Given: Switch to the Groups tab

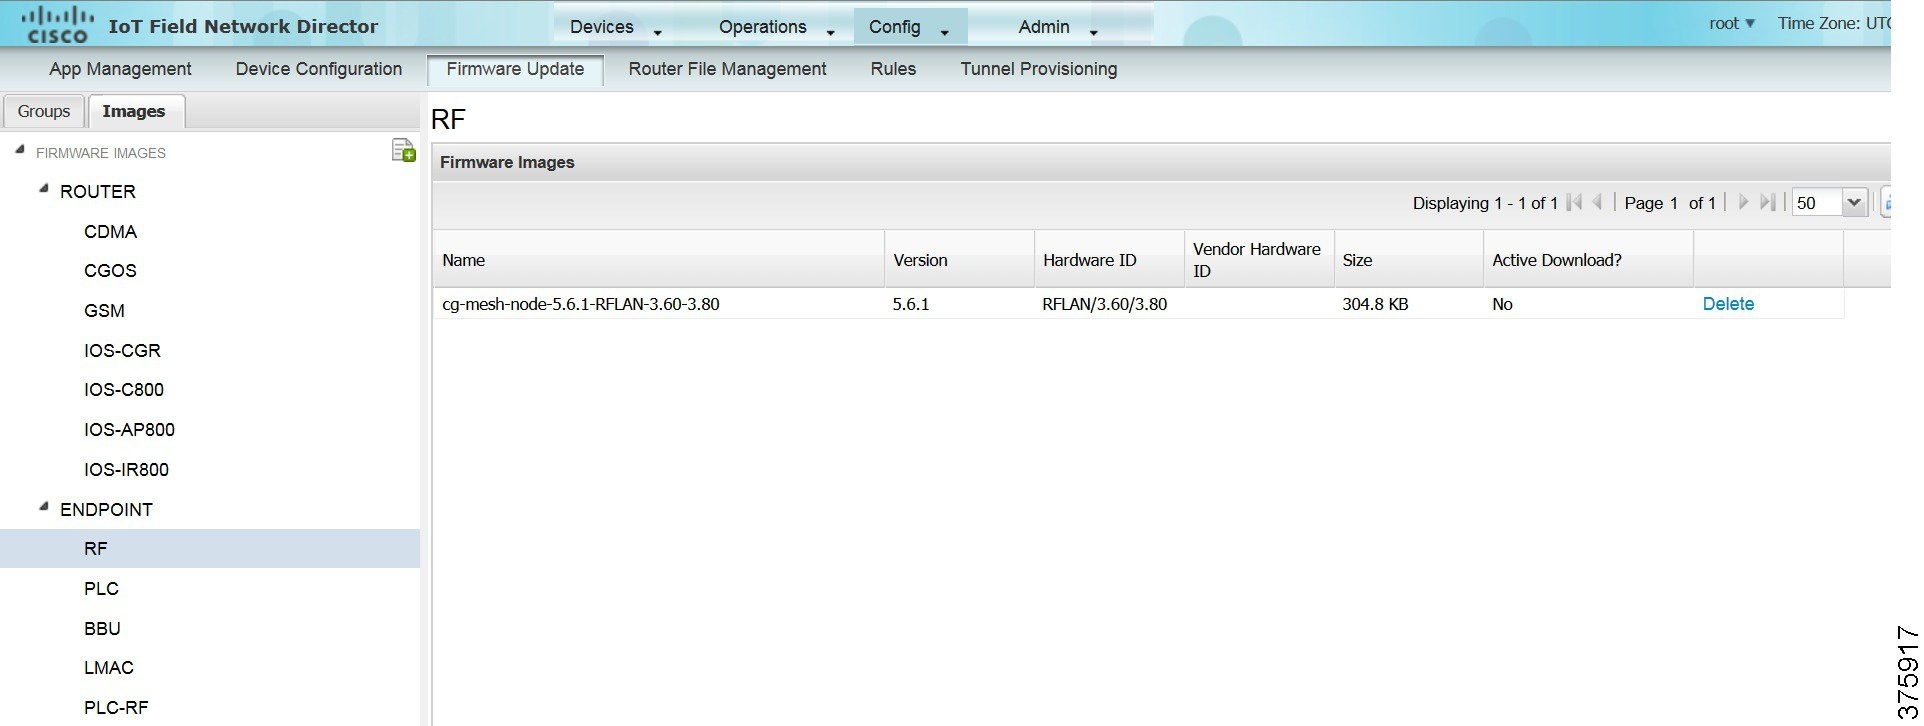Looking at the screenshot, I should click(x=44, y=111).
